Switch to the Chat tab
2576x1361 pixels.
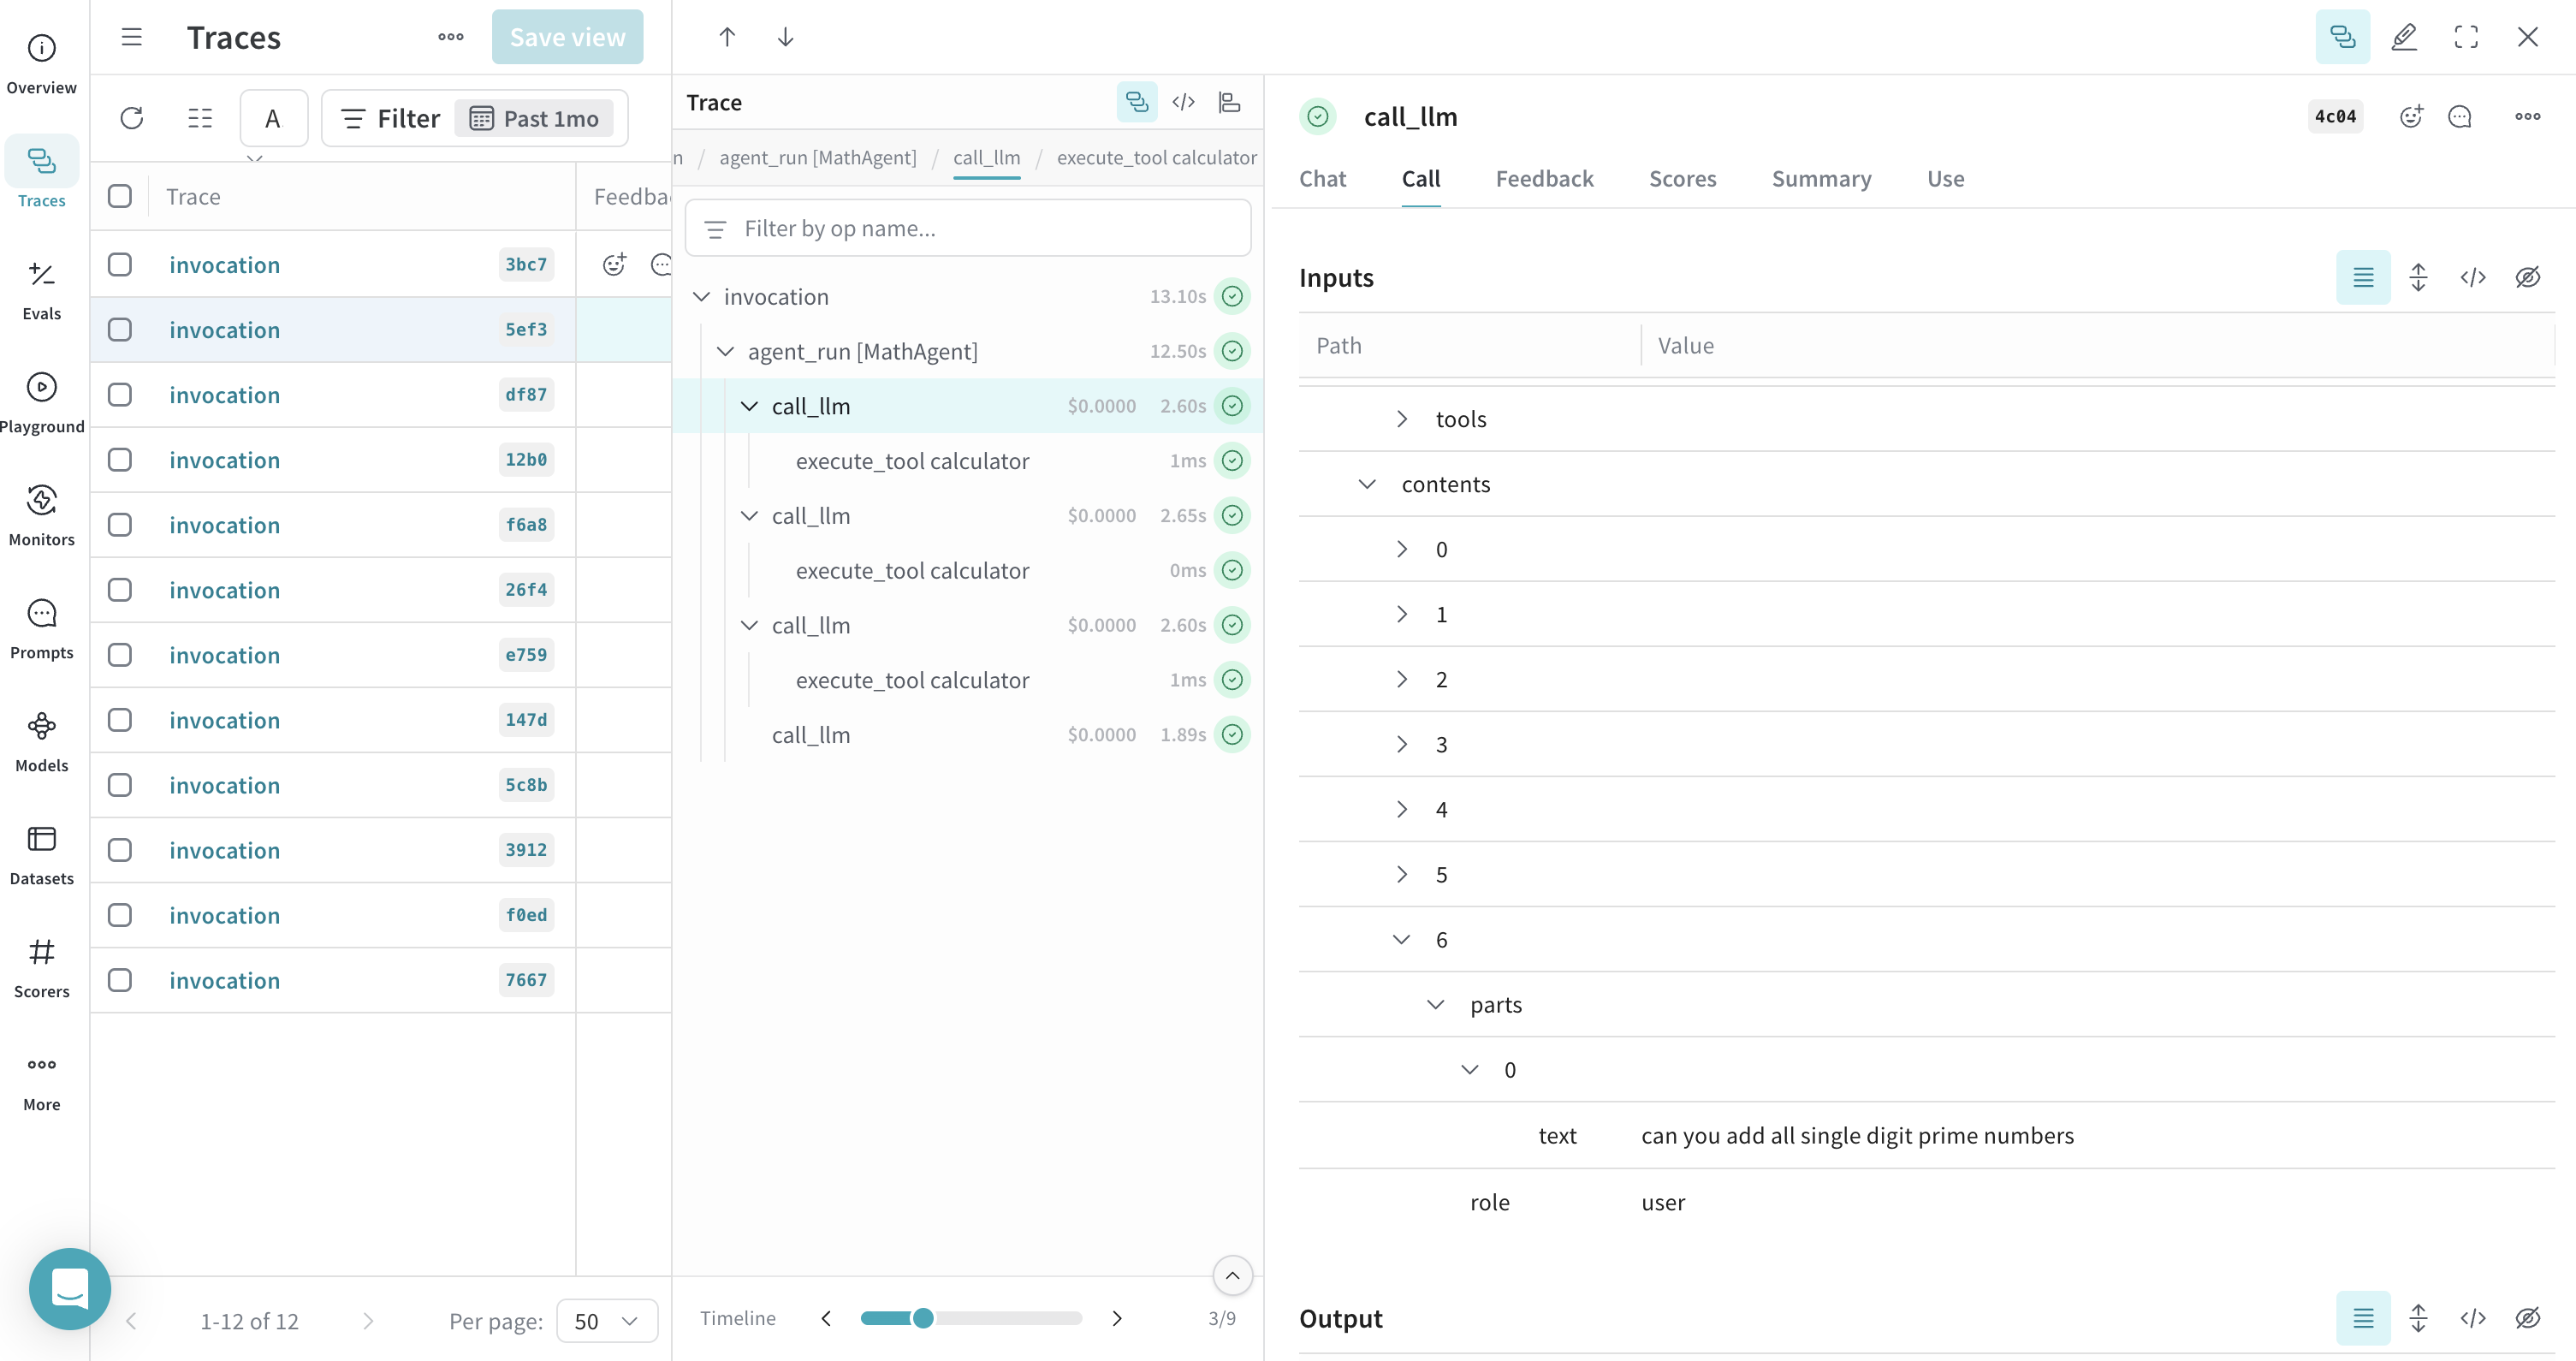point(1322,179)
